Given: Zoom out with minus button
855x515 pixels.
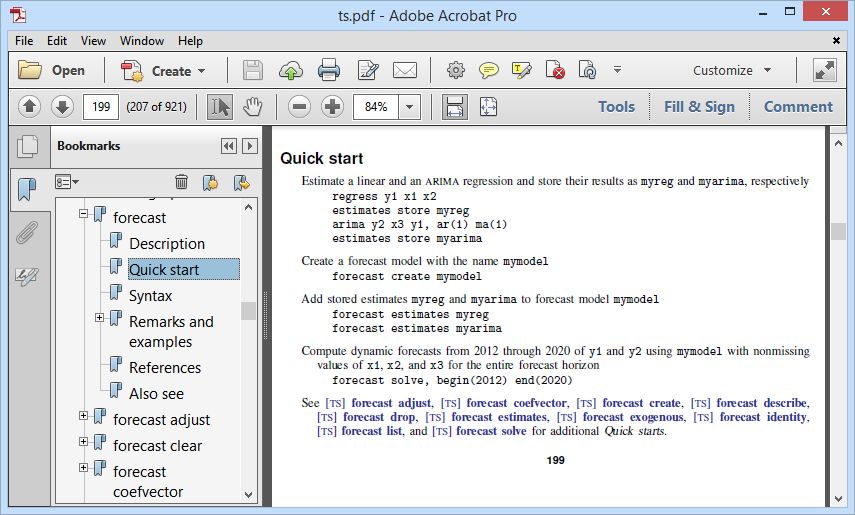Looking at the screenshot, I should click(x=299, y=106).
